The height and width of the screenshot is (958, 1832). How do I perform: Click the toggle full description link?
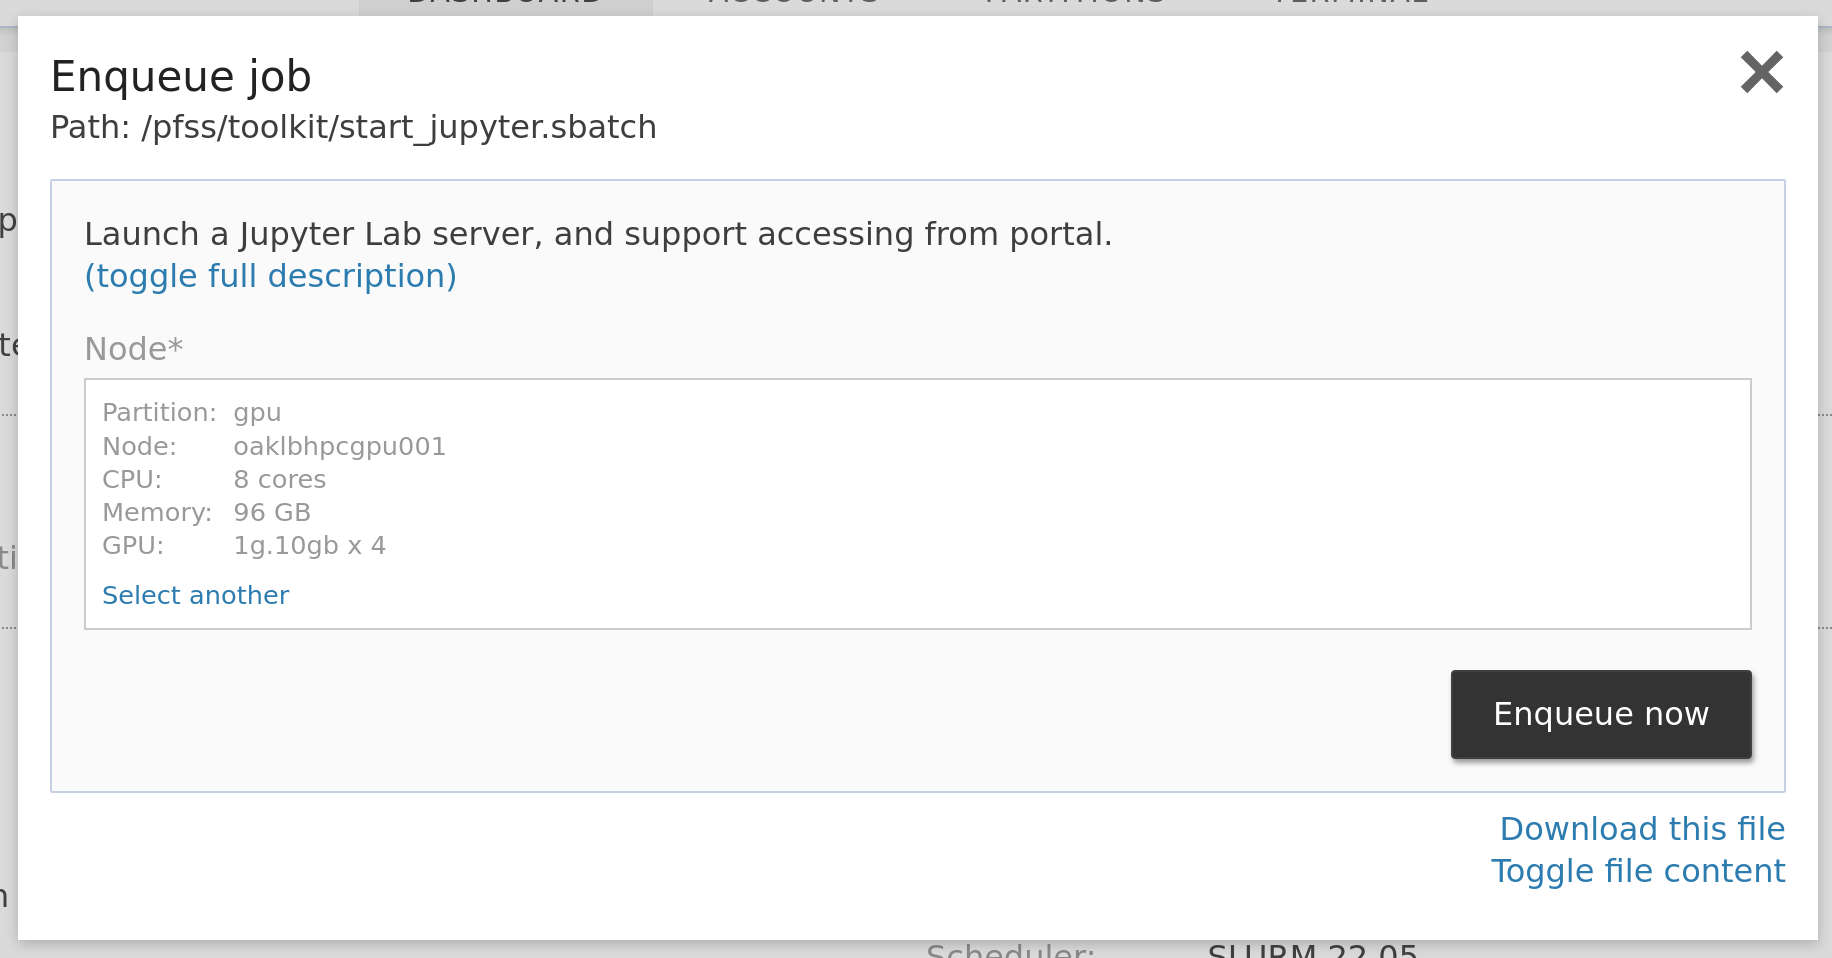270,276
